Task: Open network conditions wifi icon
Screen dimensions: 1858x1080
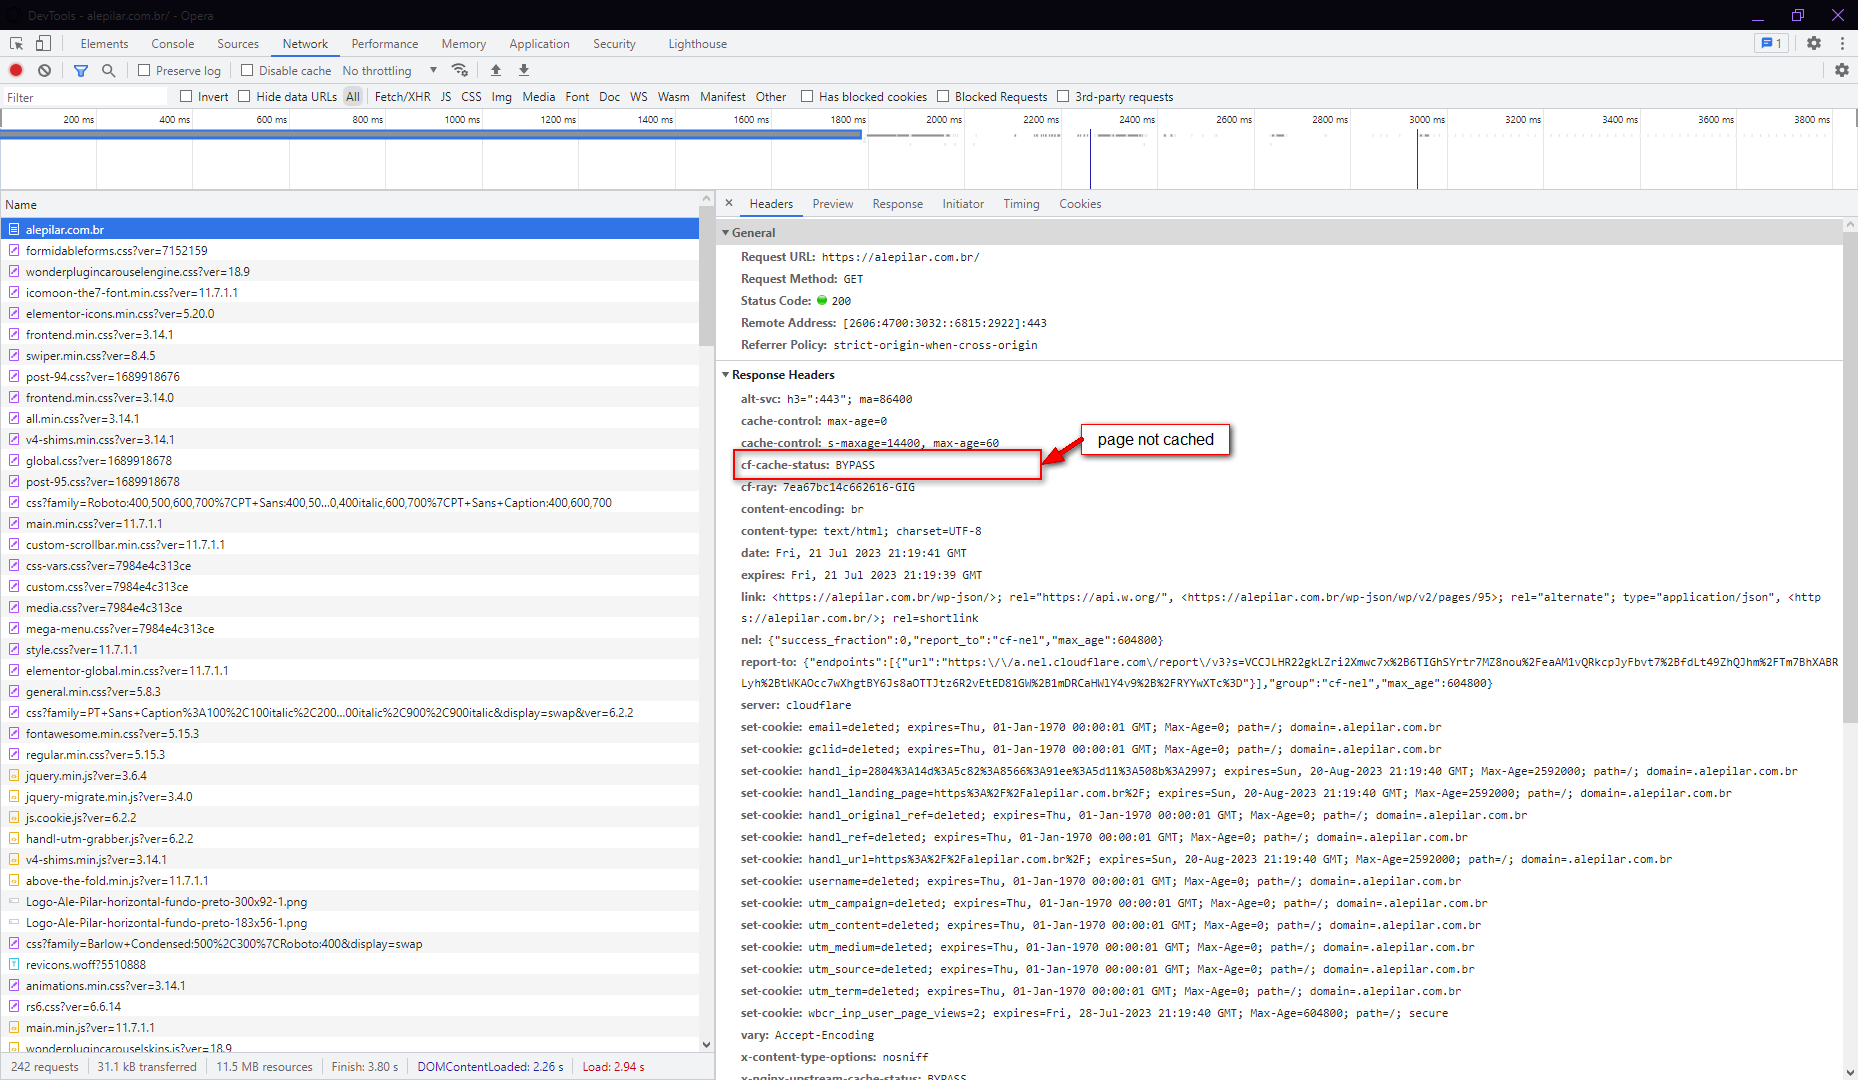Action: (460, 70)
